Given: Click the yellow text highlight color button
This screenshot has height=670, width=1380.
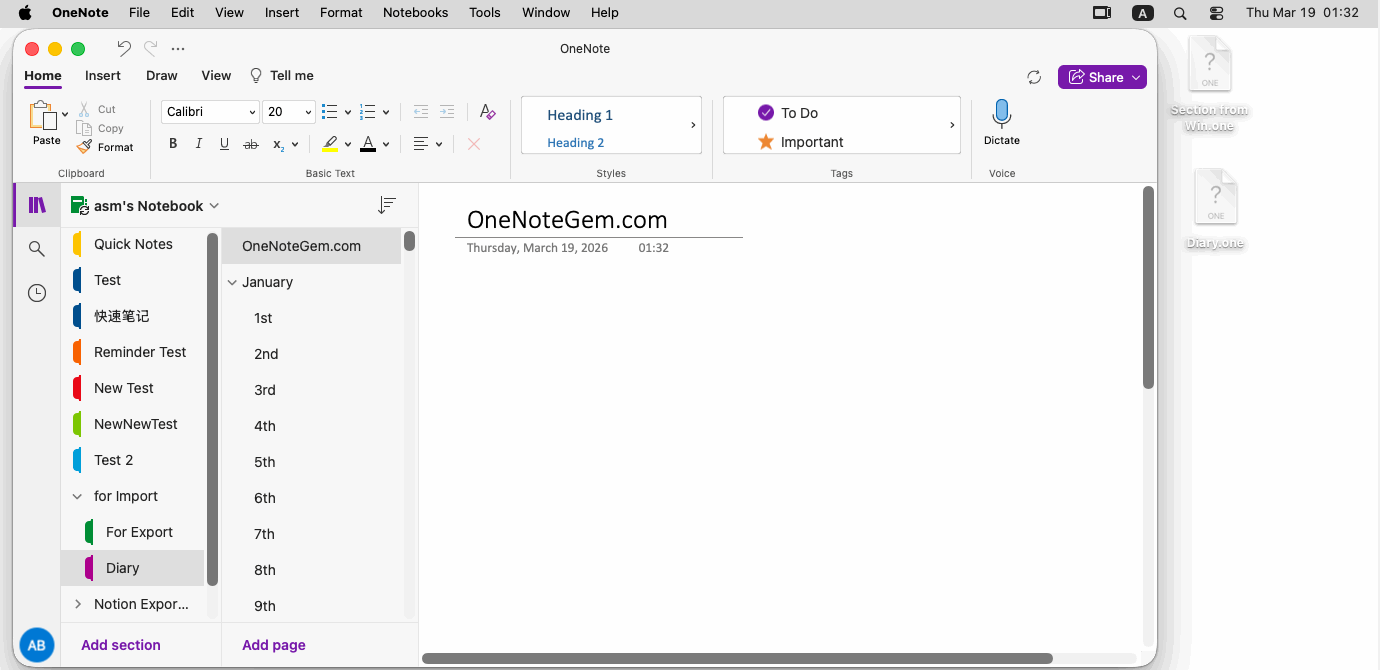Looking at the screenshot, I should coord(329,144).
